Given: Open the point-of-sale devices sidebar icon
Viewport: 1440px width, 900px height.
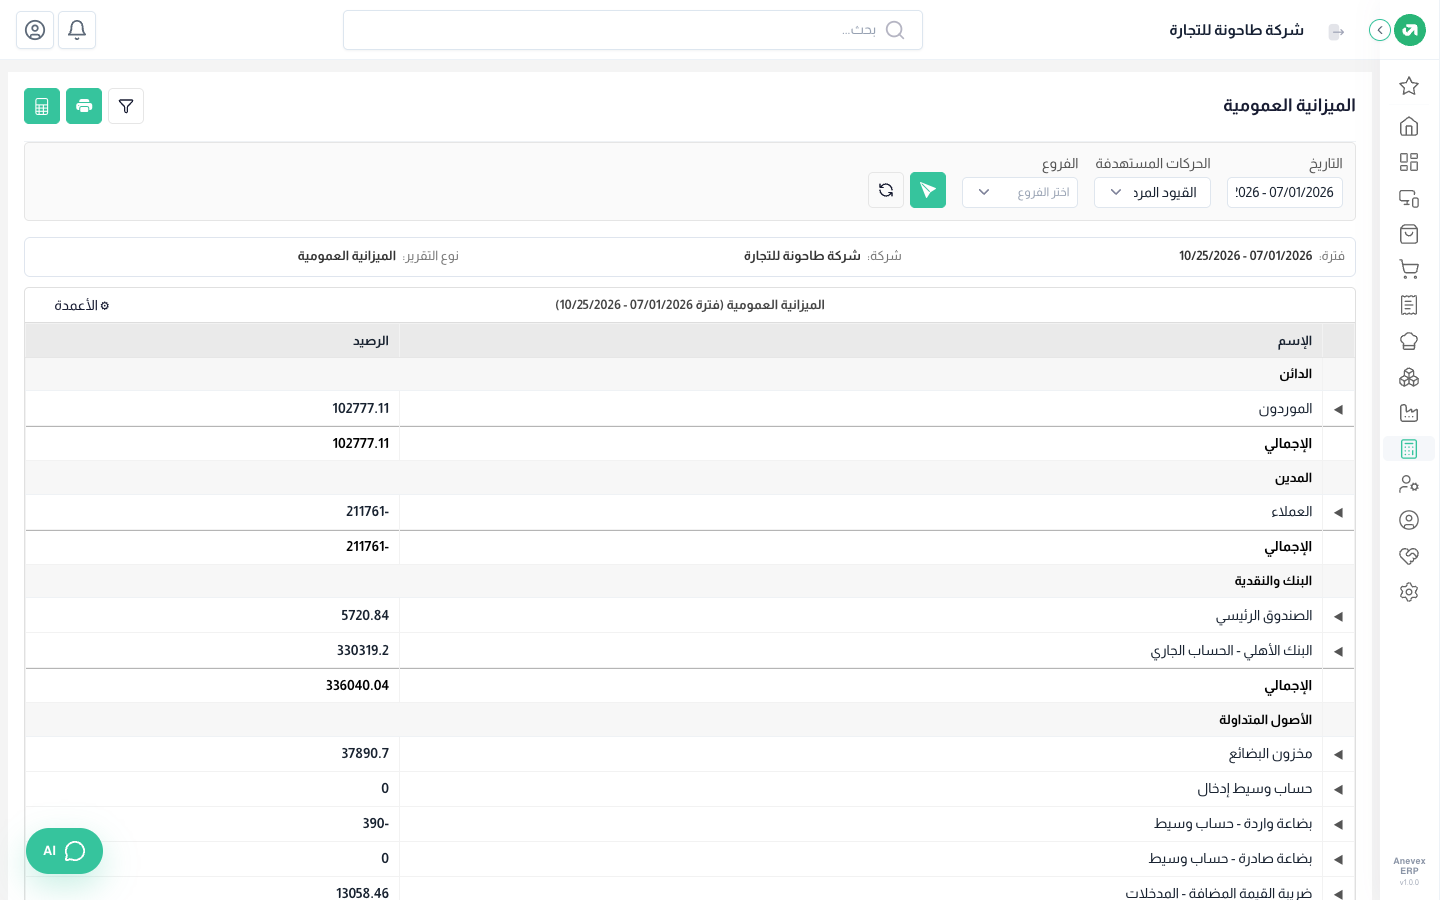Looking at the screenshot, I should tap(1409, 198).
